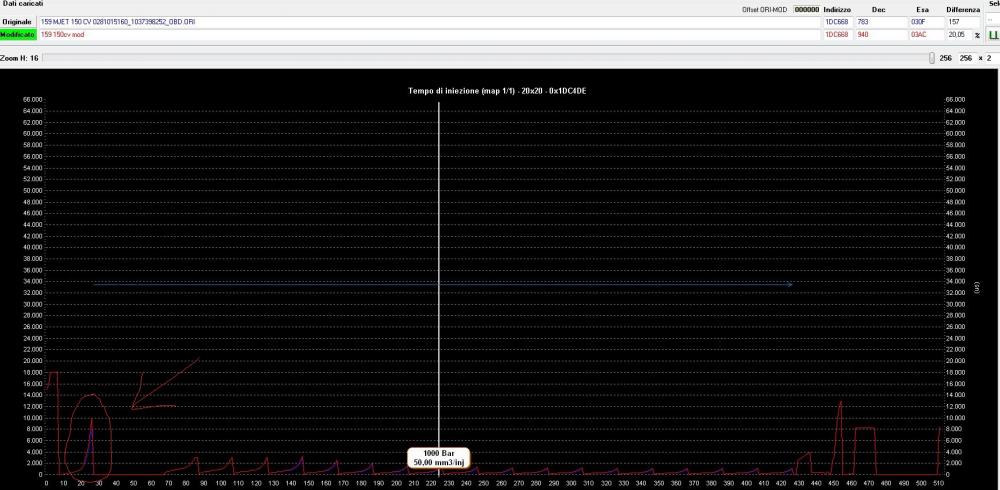Screen dimensions: 1000x490
Task: Click the Differenza value 157
Action: pos(959,21)
